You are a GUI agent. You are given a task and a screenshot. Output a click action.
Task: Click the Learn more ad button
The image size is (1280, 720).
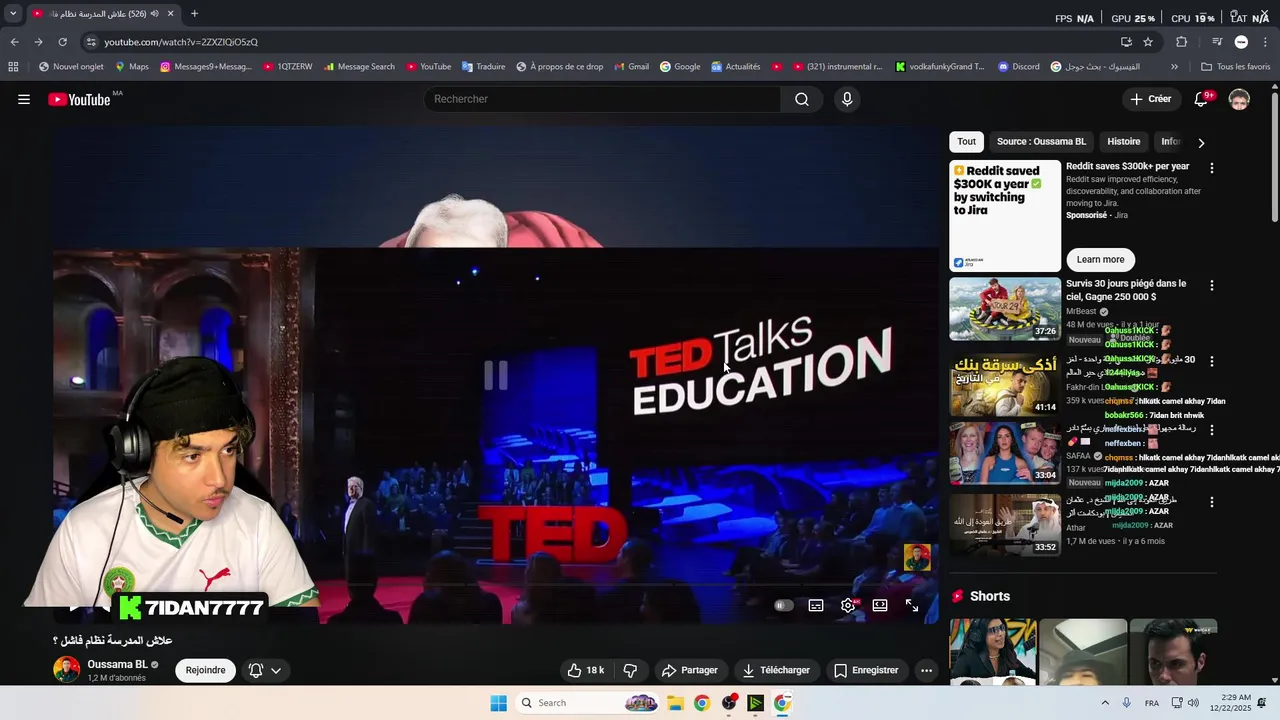[1100, 259]
